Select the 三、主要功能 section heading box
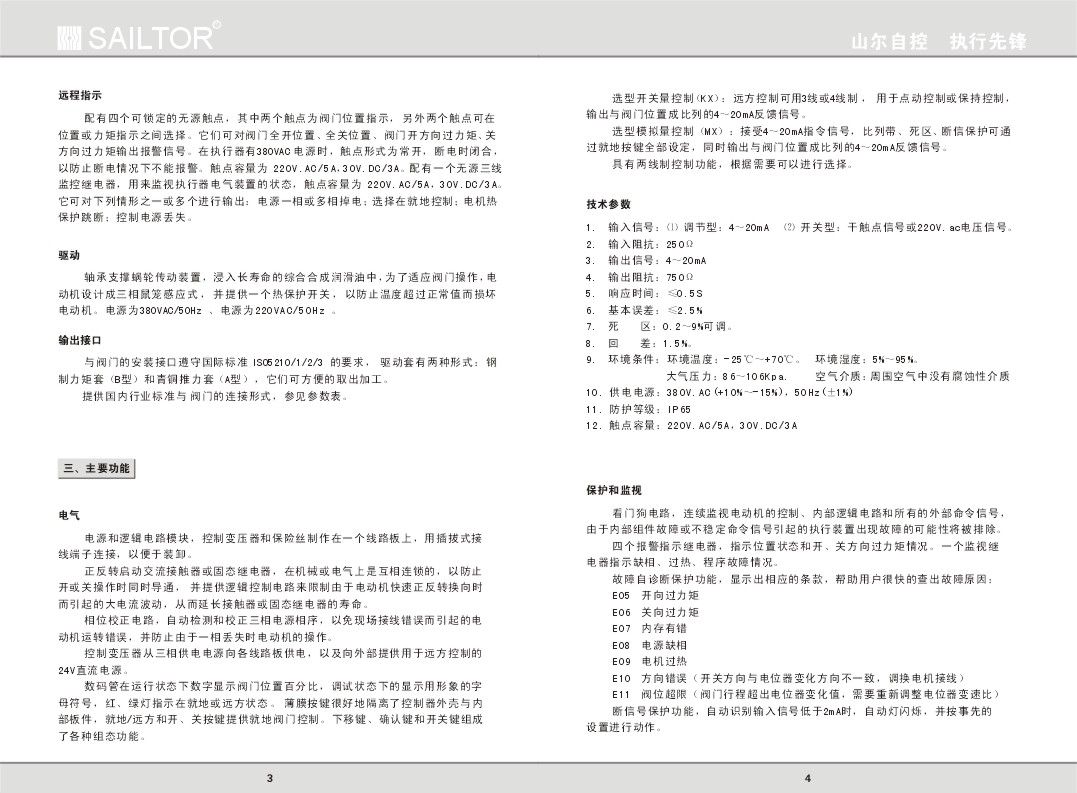Viewport: 1077px width, 793px height. (96, 469)
